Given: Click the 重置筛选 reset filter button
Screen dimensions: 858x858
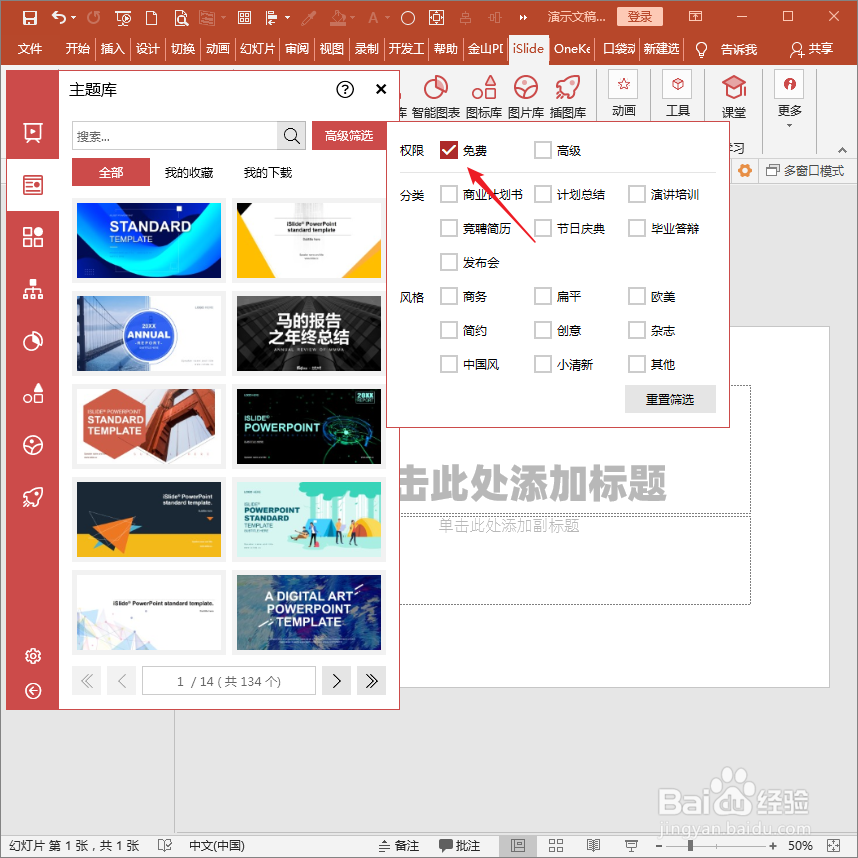Looking at the screenshot, I should tap(670, 399).
